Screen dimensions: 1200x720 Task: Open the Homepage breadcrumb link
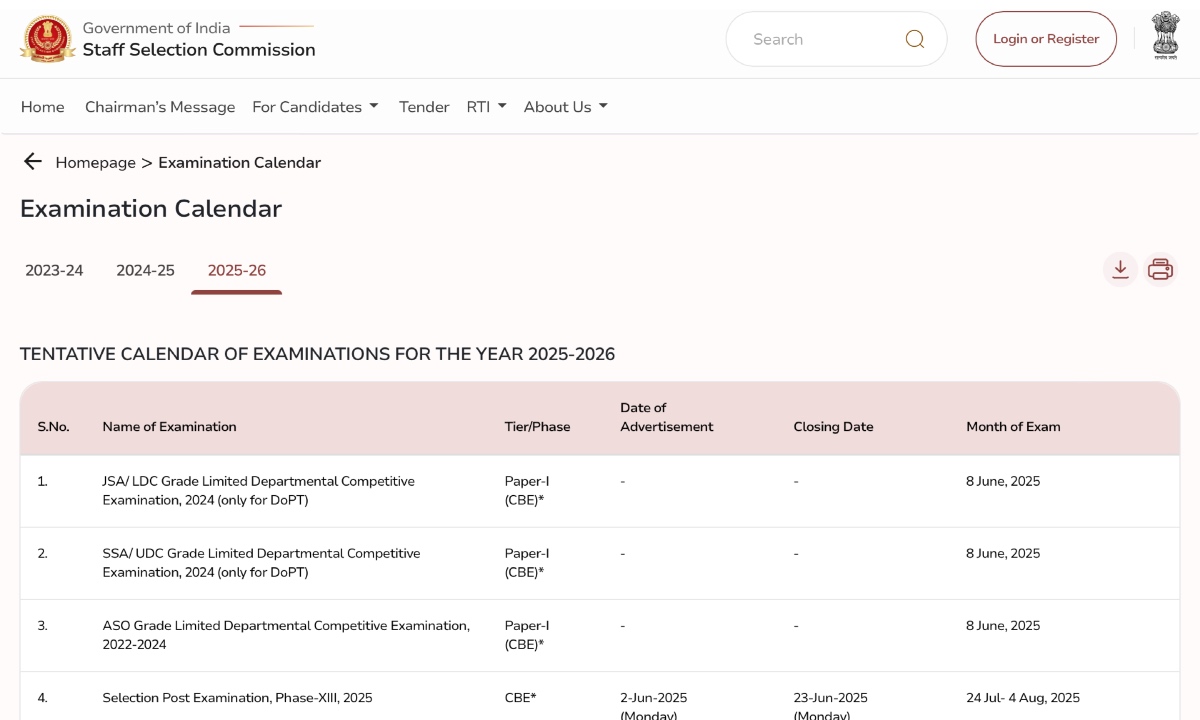tap(96, 162)
